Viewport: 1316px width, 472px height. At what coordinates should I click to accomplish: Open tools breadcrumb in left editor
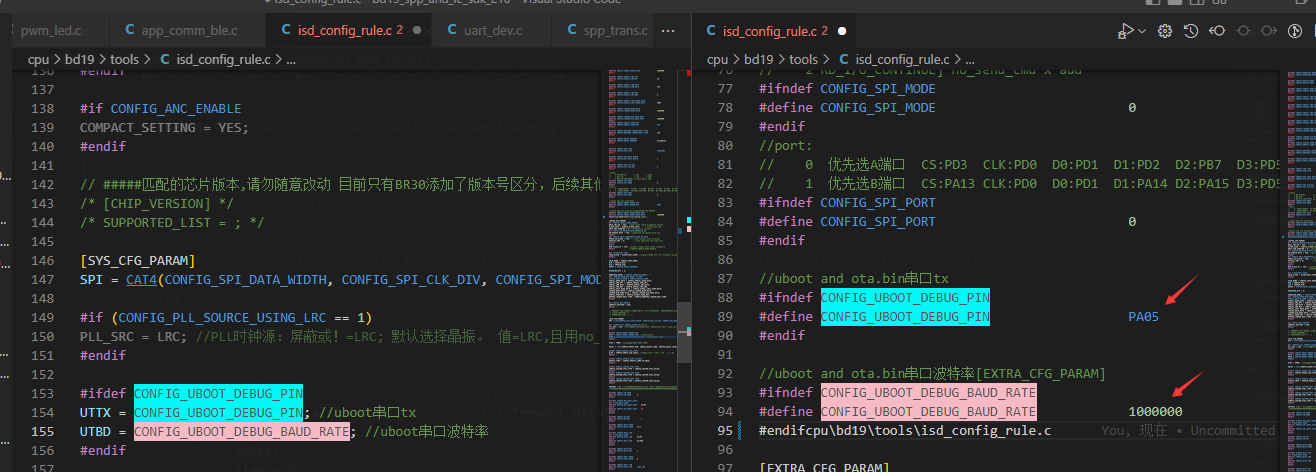[x=125, y=59]
